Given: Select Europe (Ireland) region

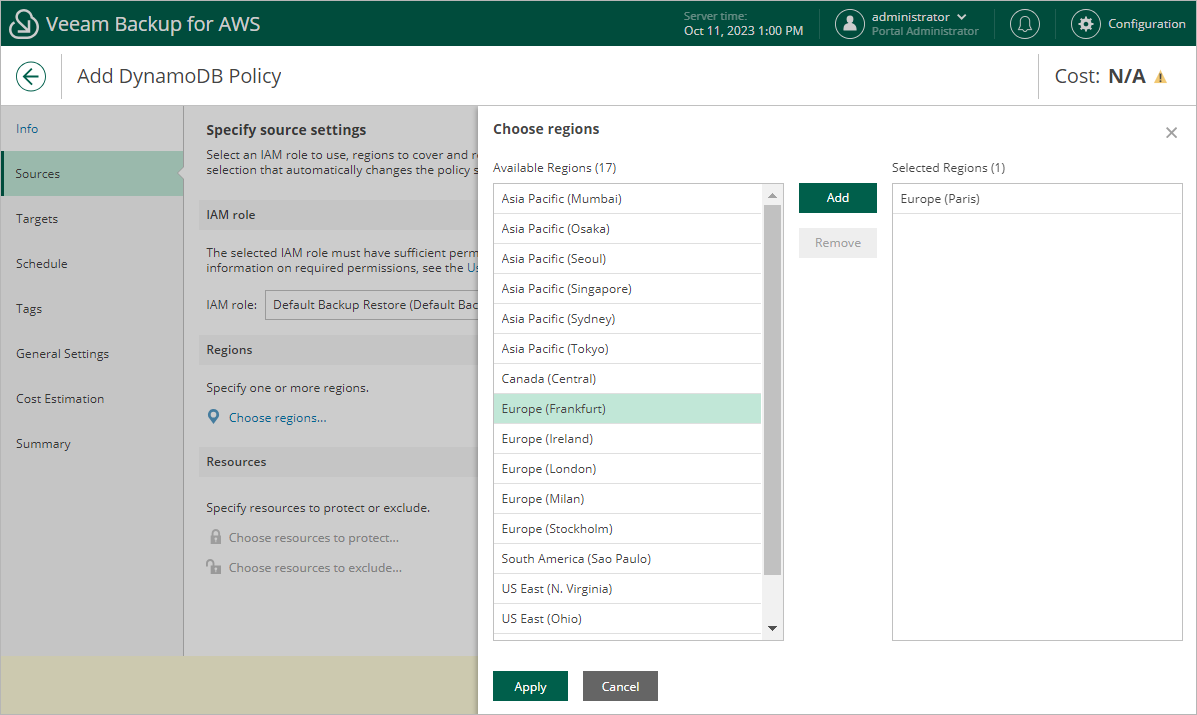Looking at the screenshot, I should (628, 439).
